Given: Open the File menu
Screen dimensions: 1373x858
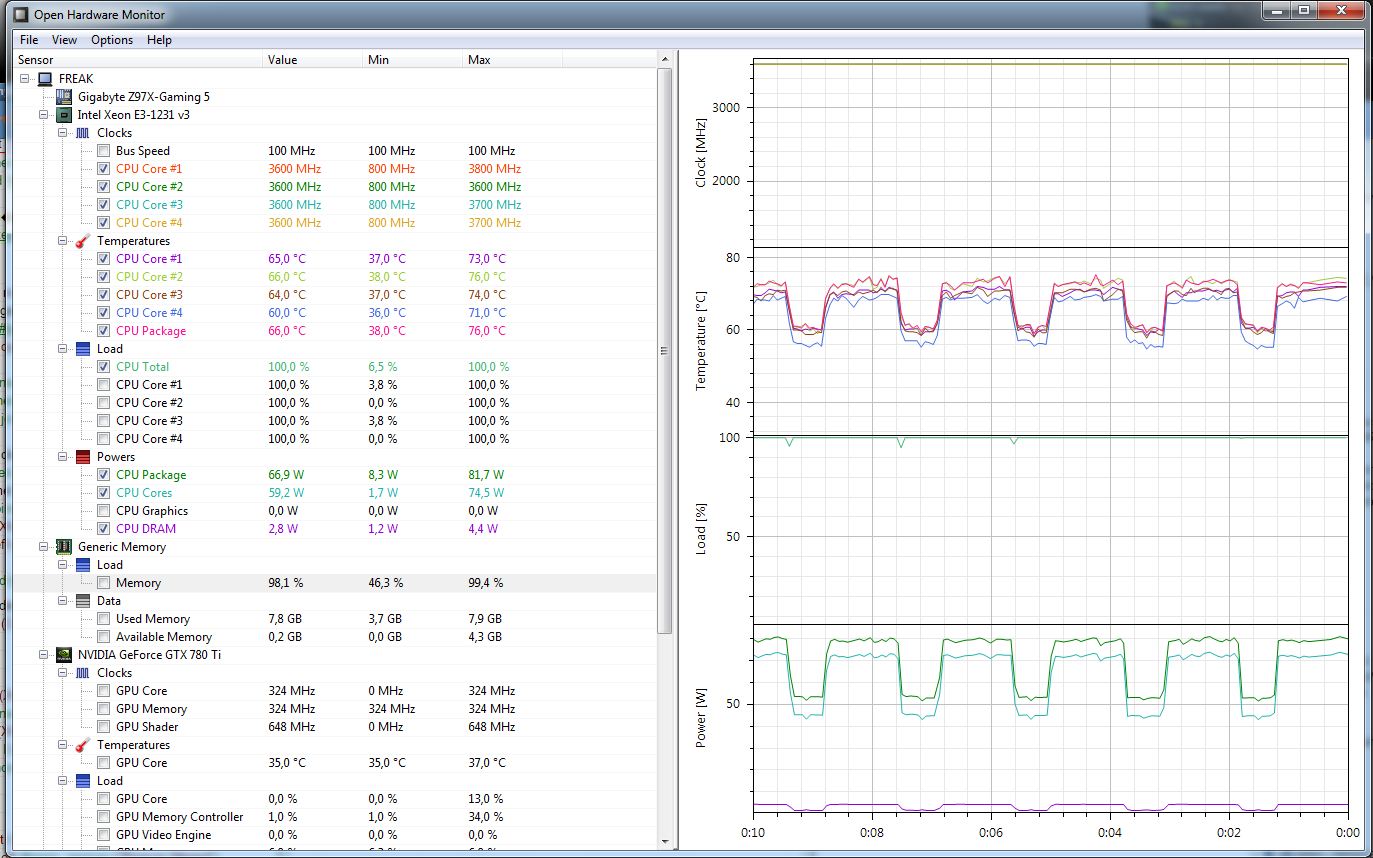Looking at the screenshot, I should pos(29,40).
